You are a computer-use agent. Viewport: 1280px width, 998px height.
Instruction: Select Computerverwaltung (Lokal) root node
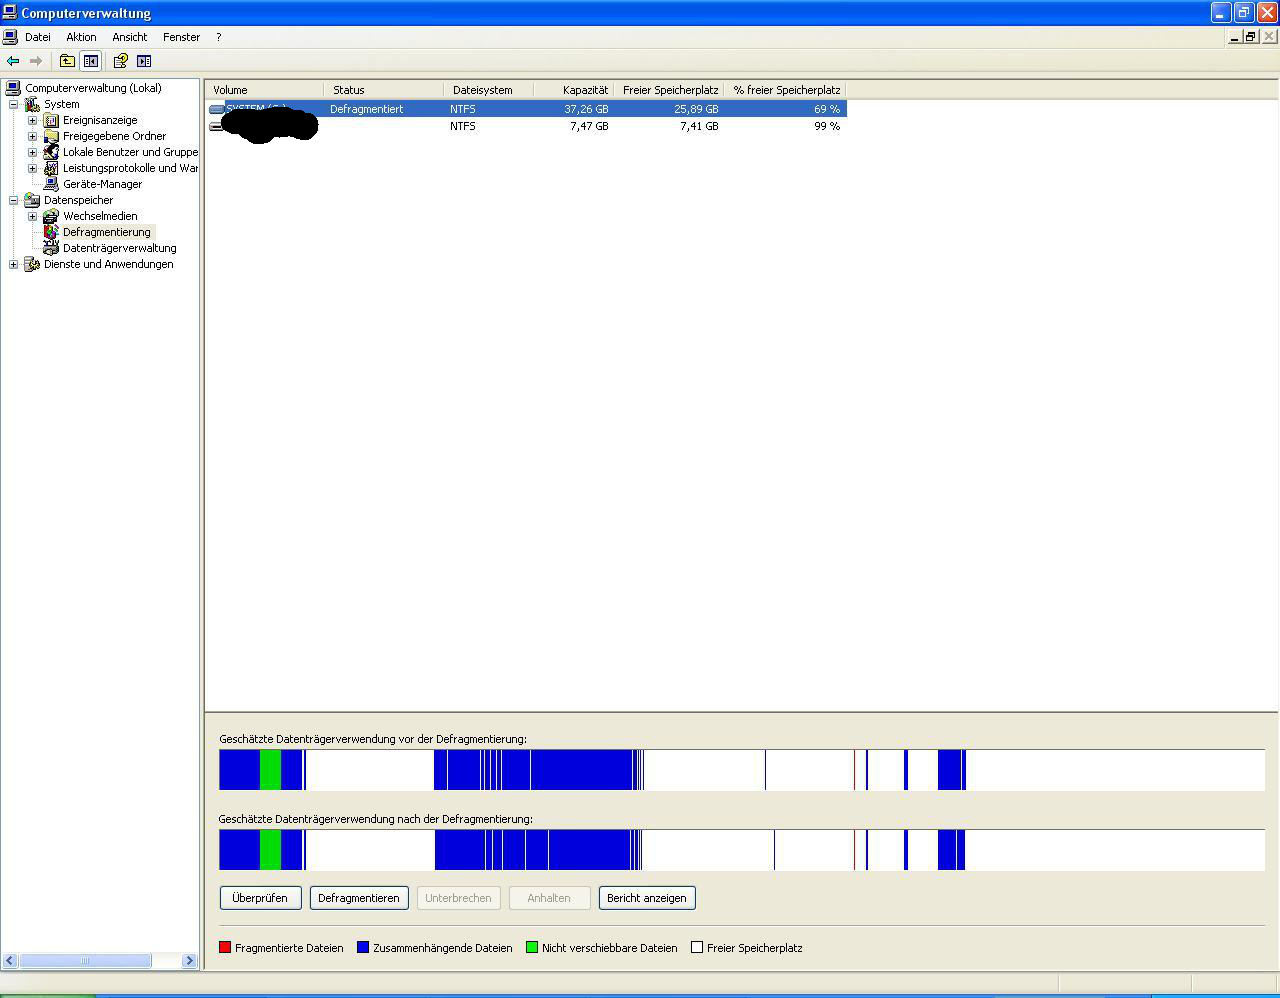(x=93, y=88)
